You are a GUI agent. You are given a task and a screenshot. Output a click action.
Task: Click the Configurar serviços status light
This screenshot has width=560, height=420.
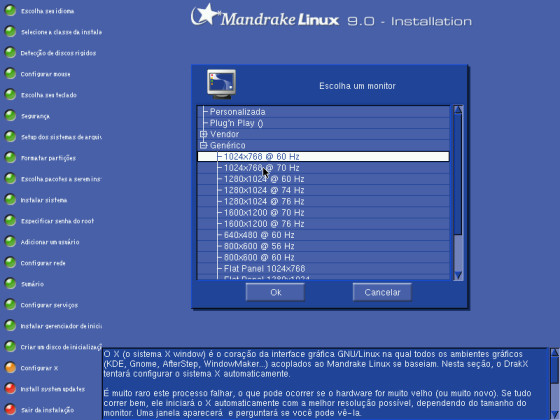pos(10,305)
